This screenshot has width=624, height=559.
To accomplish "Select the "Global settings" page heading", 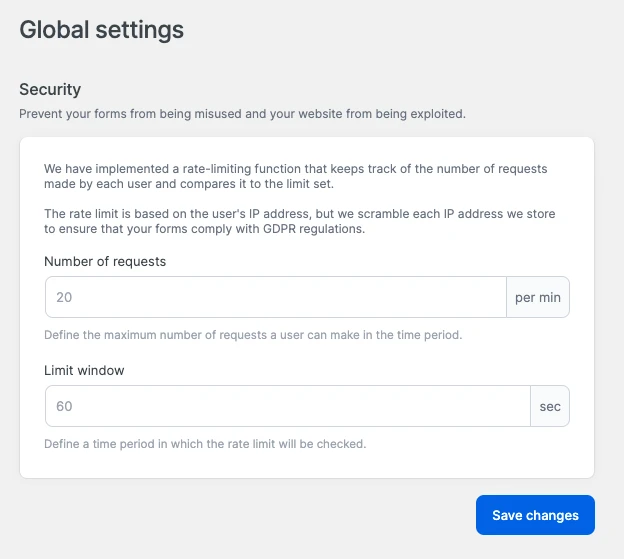I will click(x=102, y=30).
